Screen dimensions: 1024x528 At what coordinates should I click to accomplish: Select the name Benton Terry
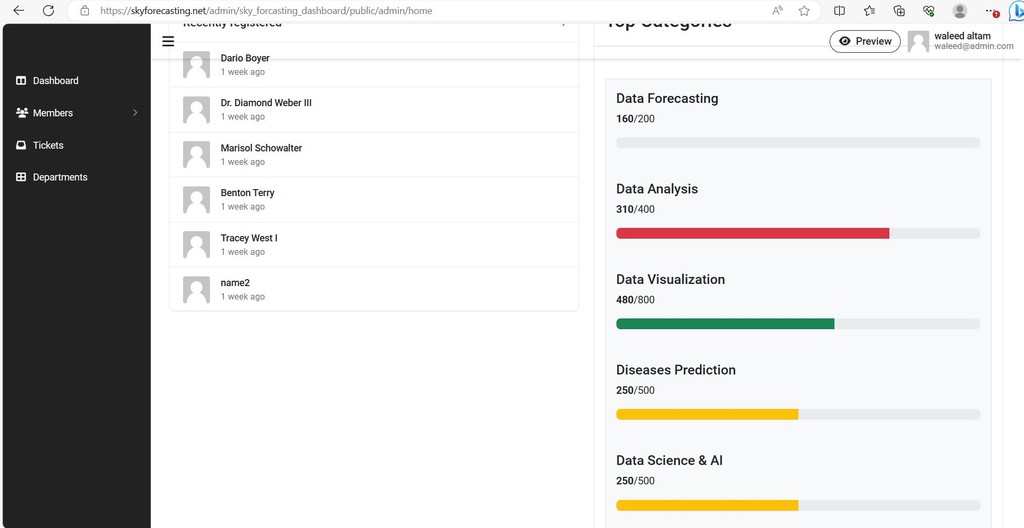pyautogui.click(x=248, y=193)
